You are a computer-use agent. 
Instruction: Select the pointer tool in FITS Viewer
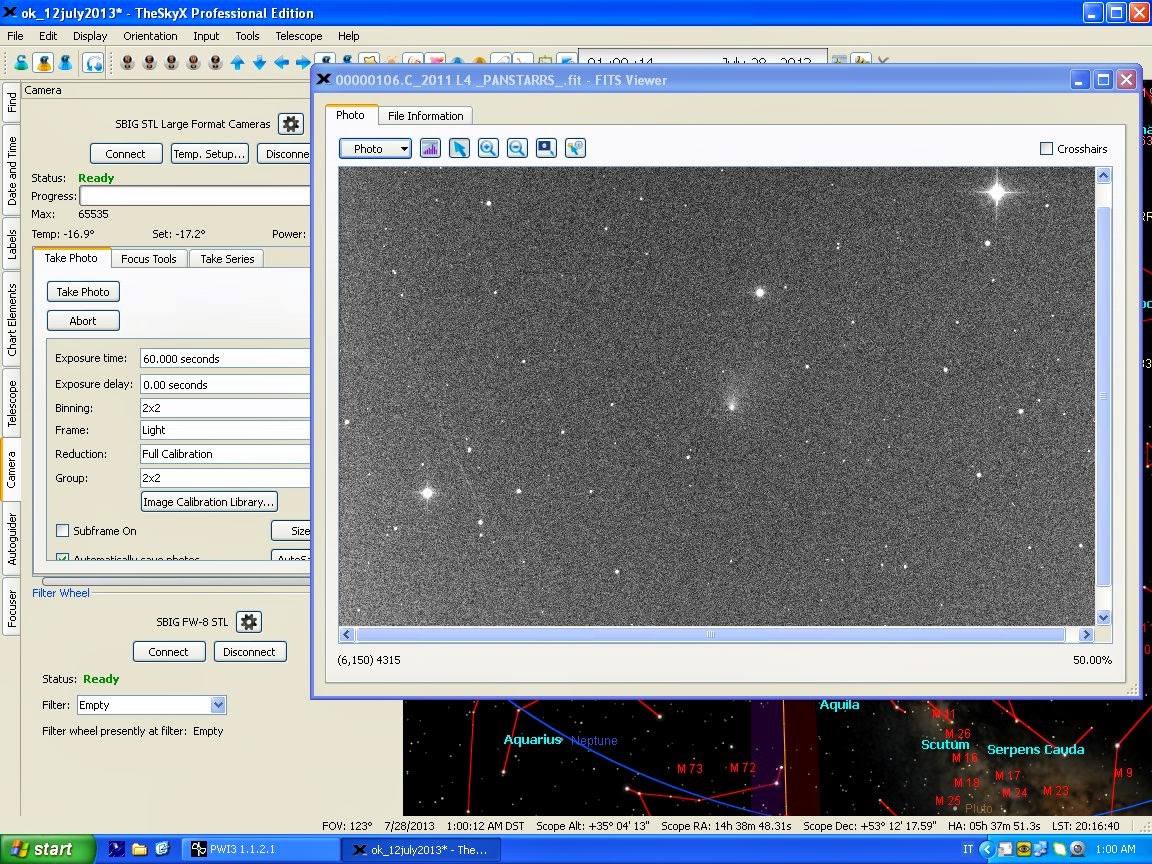pos(459,148)
